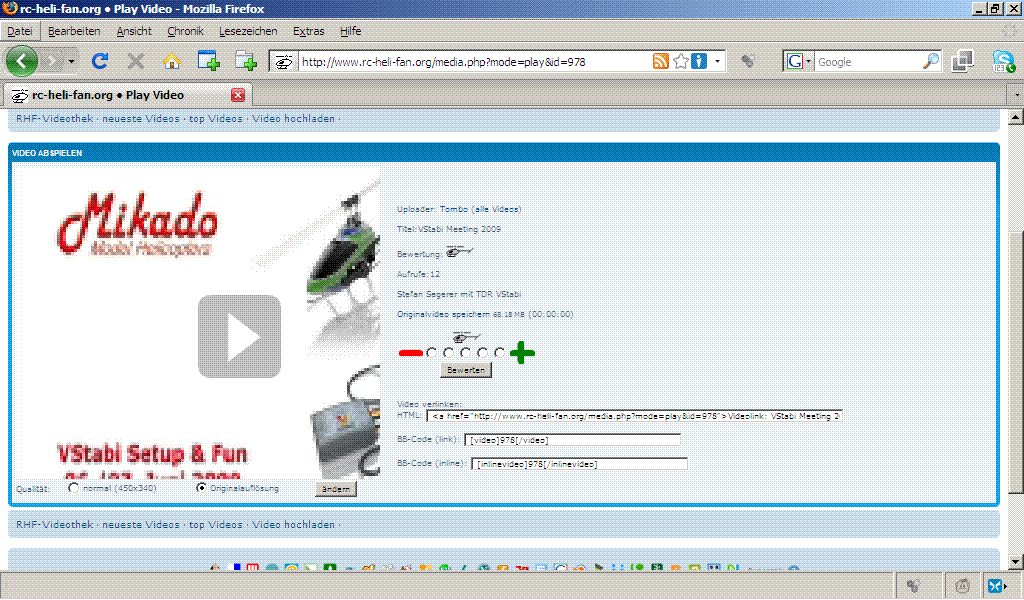Screen dimensions: 1024x600
Task: Stop loading with the X icon
Action: [136, 61]
